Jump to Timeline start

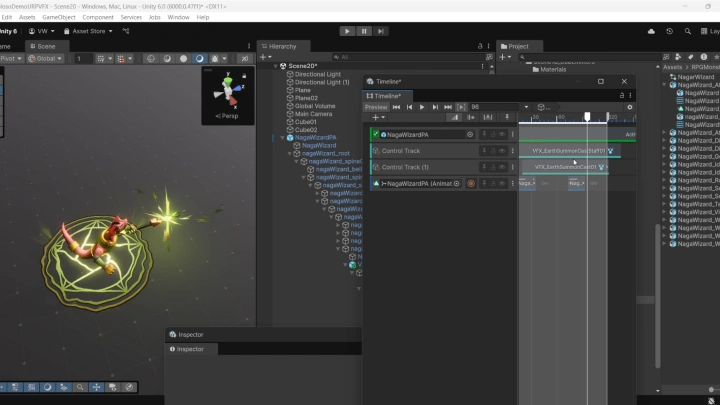(396, 107)
